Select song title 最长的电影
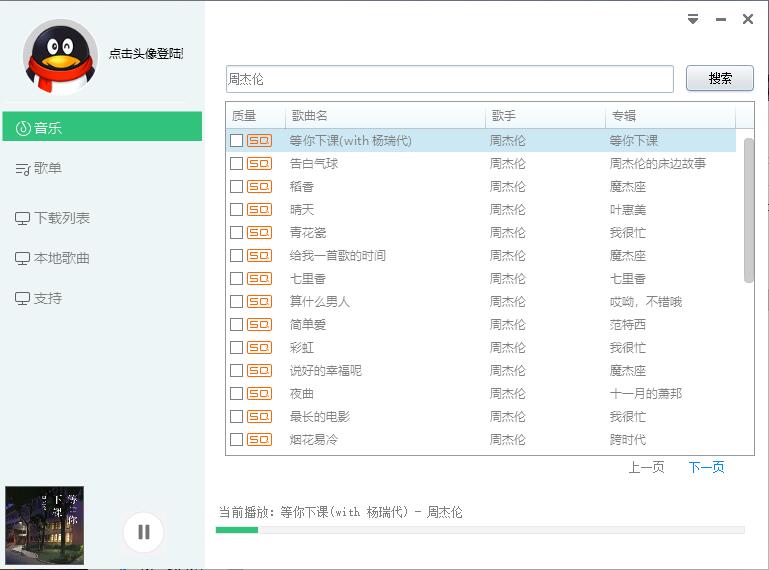The height and width of the screenshot is (570, 769). tap(320, 416)
